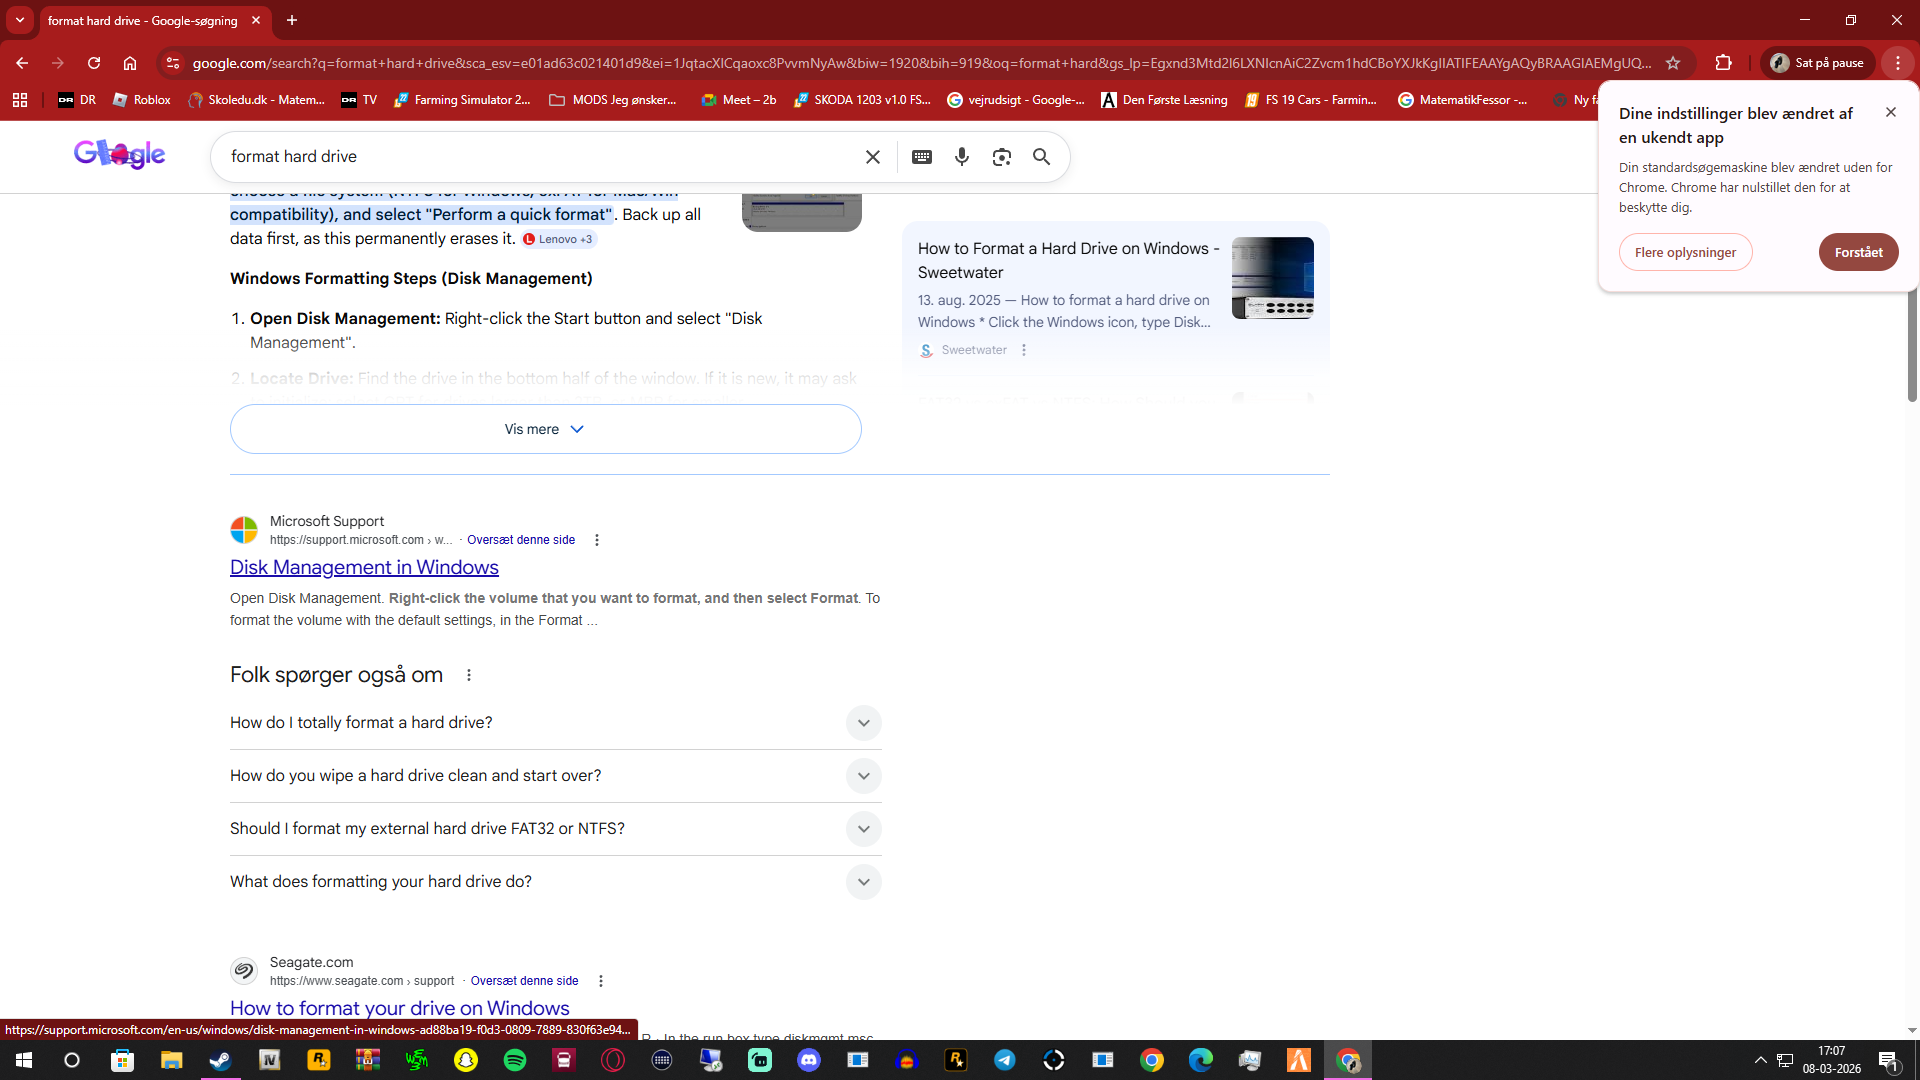Click Flere oplysninger button
1920x1080 pixels.
tap(1685, 252)
